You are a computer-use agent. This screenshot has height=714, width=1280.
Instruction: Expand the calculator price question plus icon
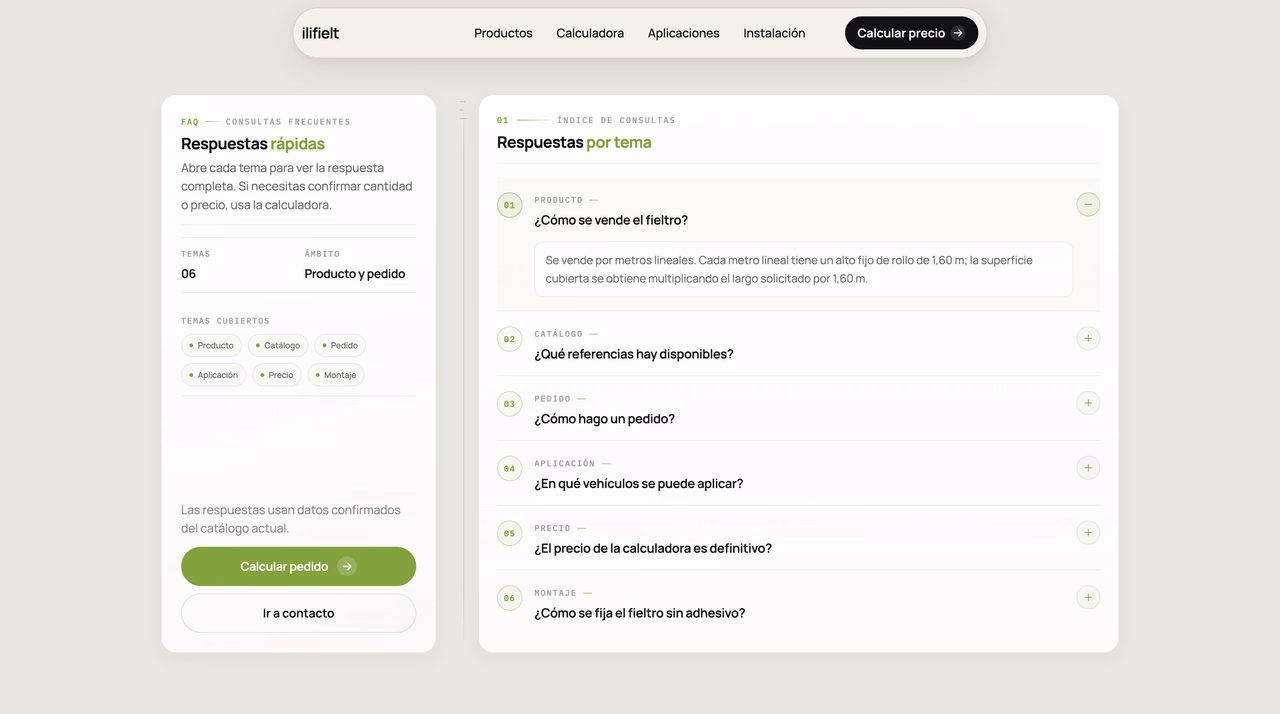(1088, 533)
